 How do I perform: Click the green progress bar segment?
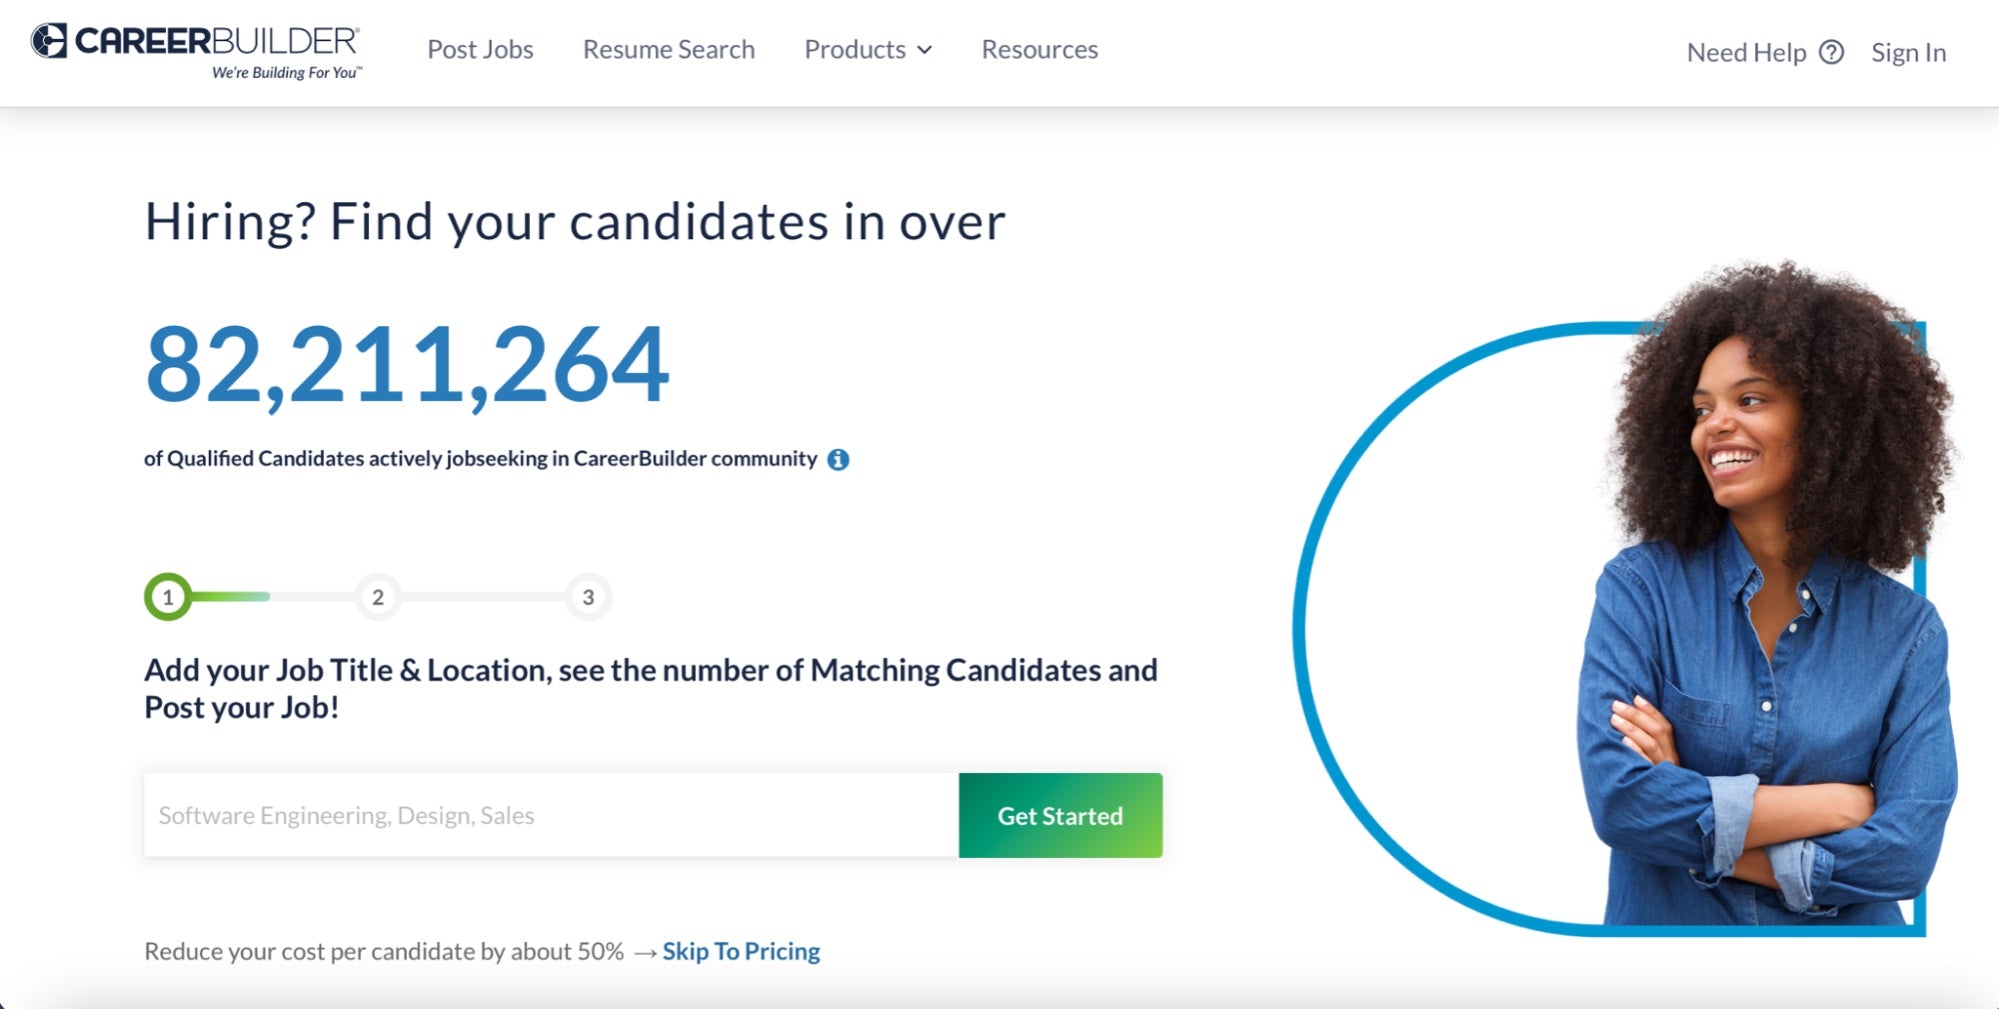(x=232, y=597)
